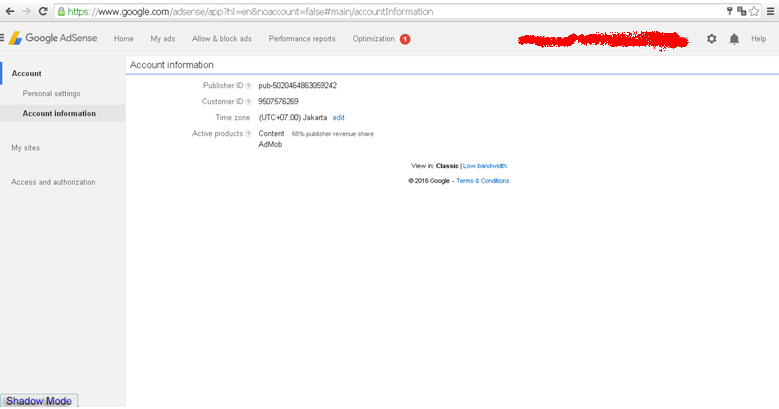The height and width of the screenshot is (409, 779).
Task: Click the browser forward arrow
Action: (26, 11)
